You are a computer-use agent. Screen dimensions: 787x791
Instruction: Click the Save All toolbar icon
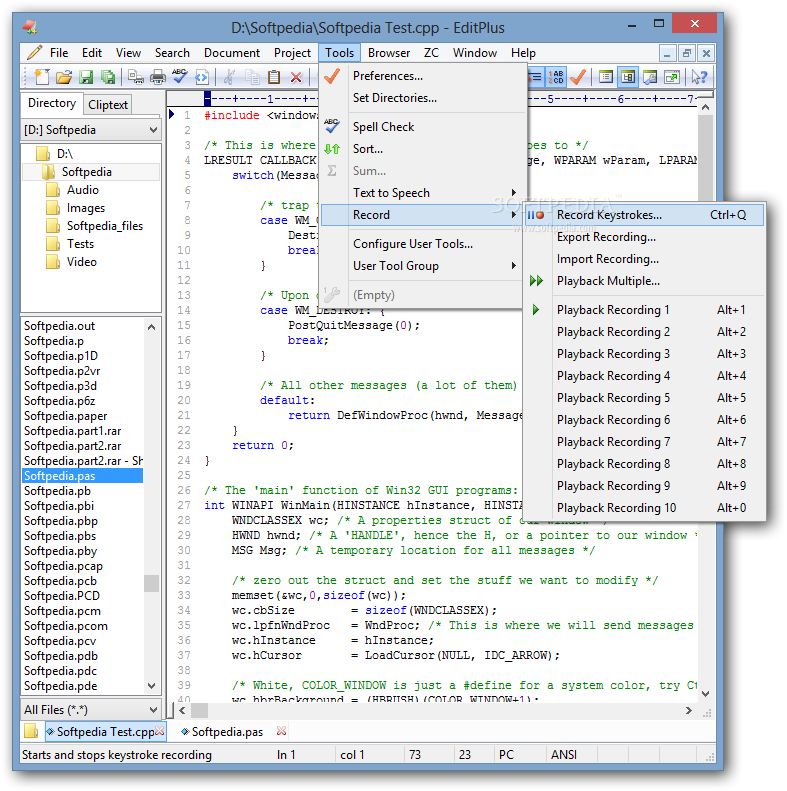click(107, 77)
